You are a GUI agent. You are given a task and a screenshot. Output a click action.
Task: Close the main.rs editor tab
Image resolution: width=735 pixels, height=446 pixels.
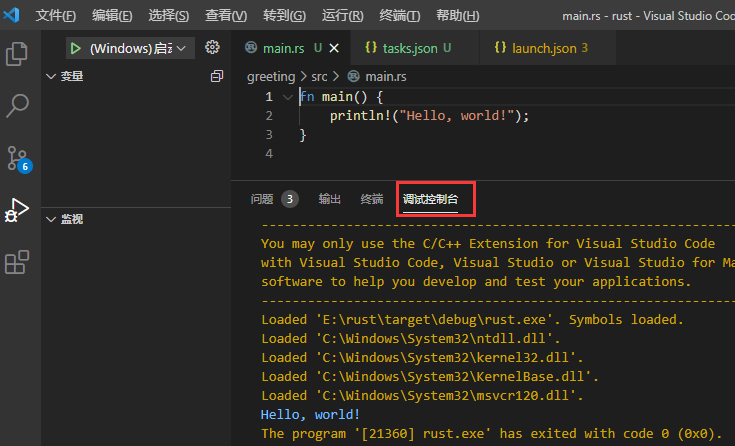tap(333, 48)
